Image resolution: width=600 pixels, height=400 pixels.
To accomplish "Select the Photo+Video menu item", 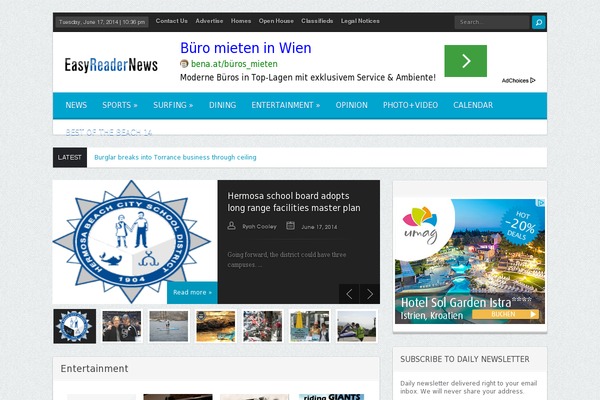I will click(410, 105).
